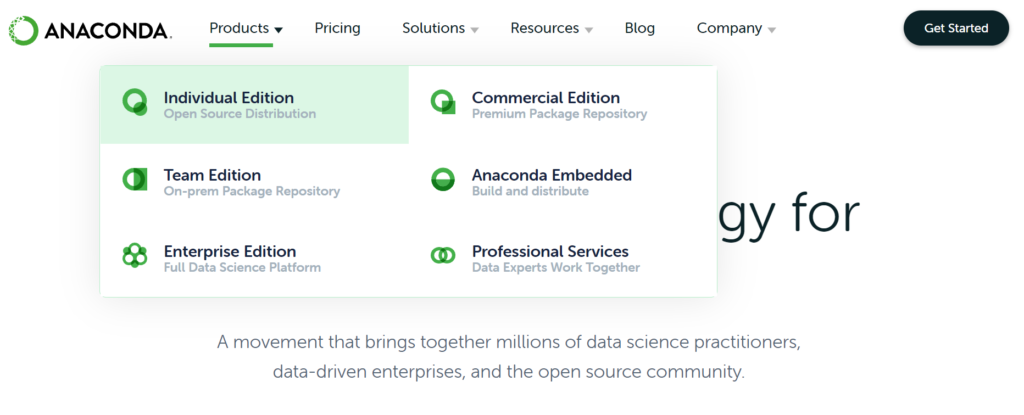Screen dimensions: 1024x415
Task: Go to the Blog page
Action: [639, 28]
